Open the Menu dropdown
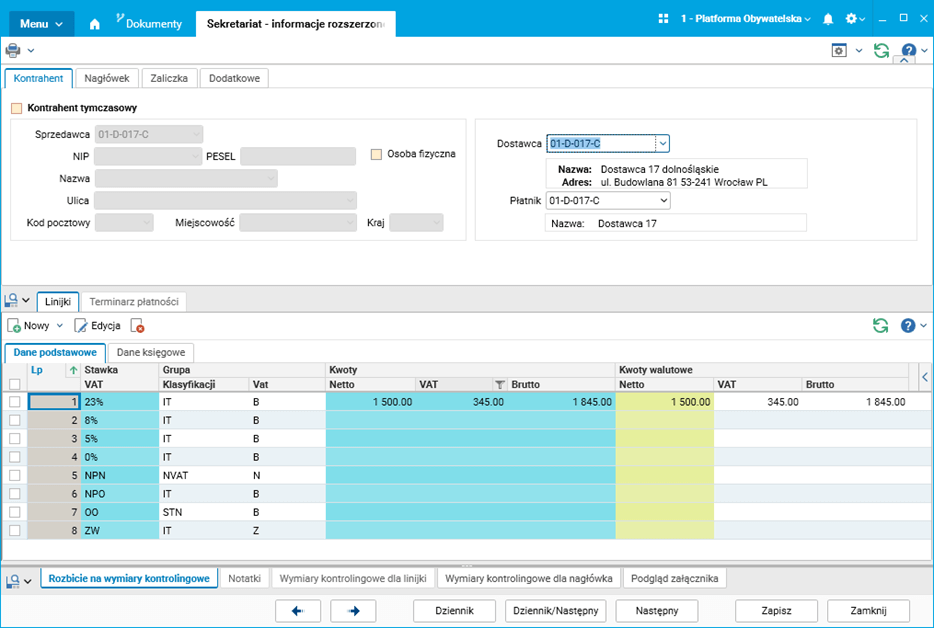Image resolution: width=934 pixels, height=628 pixels. (x=41, y=23)
